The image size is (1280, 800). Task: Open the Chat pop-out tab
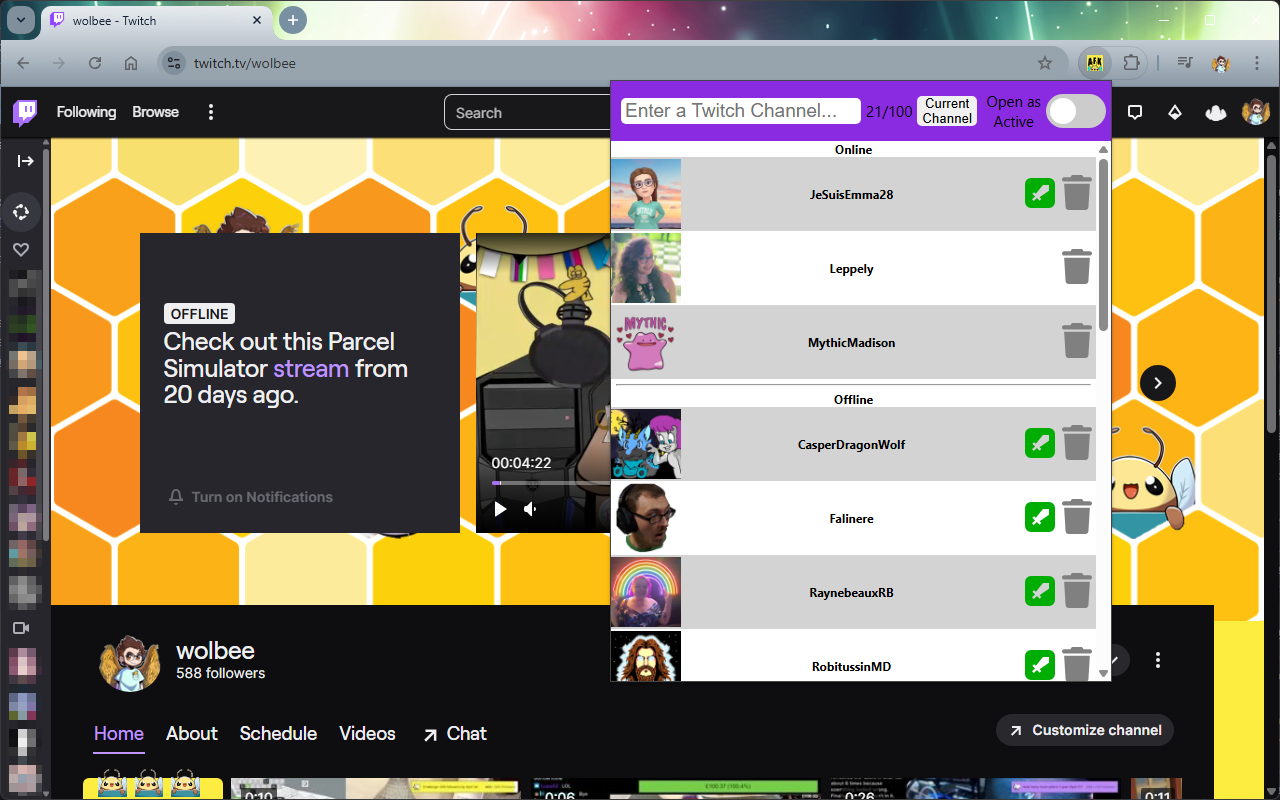click(x=454, y=734)
